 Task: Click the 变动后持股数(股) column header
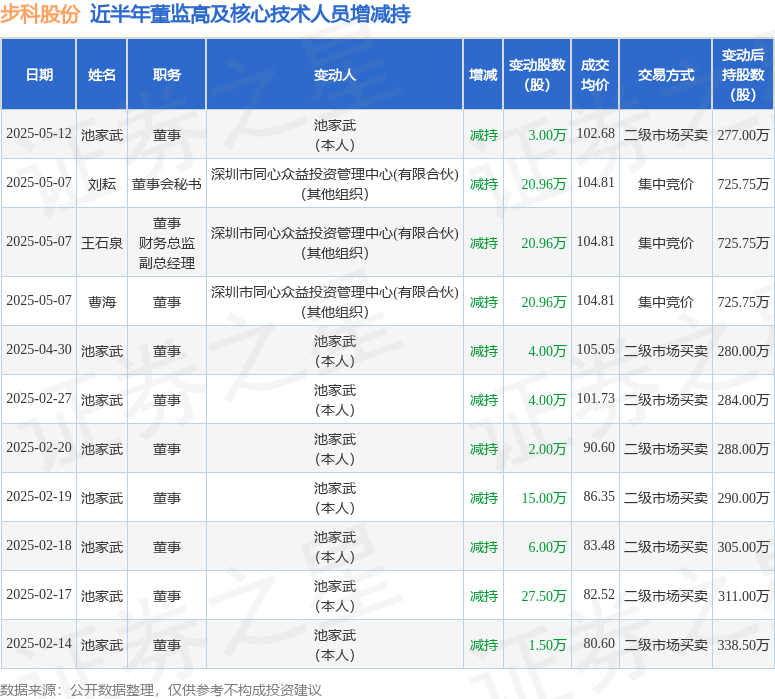point(743,75)
